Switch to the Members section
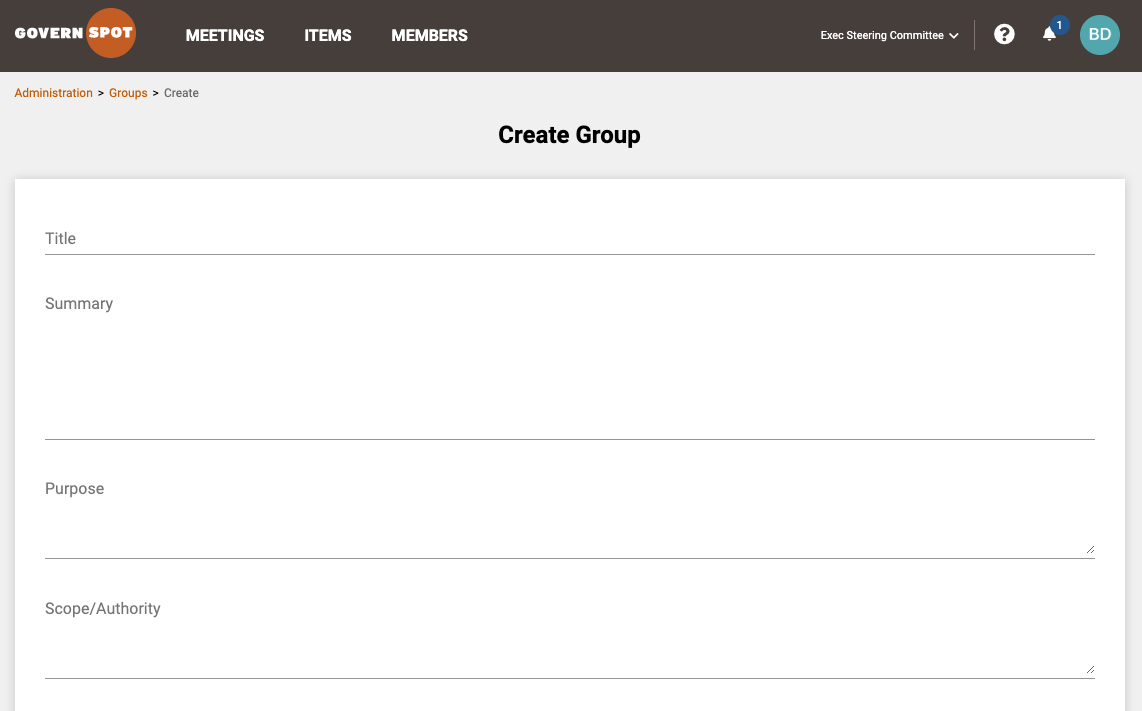The height and width of the screenshot is (711, 1142). pos(430,36)
